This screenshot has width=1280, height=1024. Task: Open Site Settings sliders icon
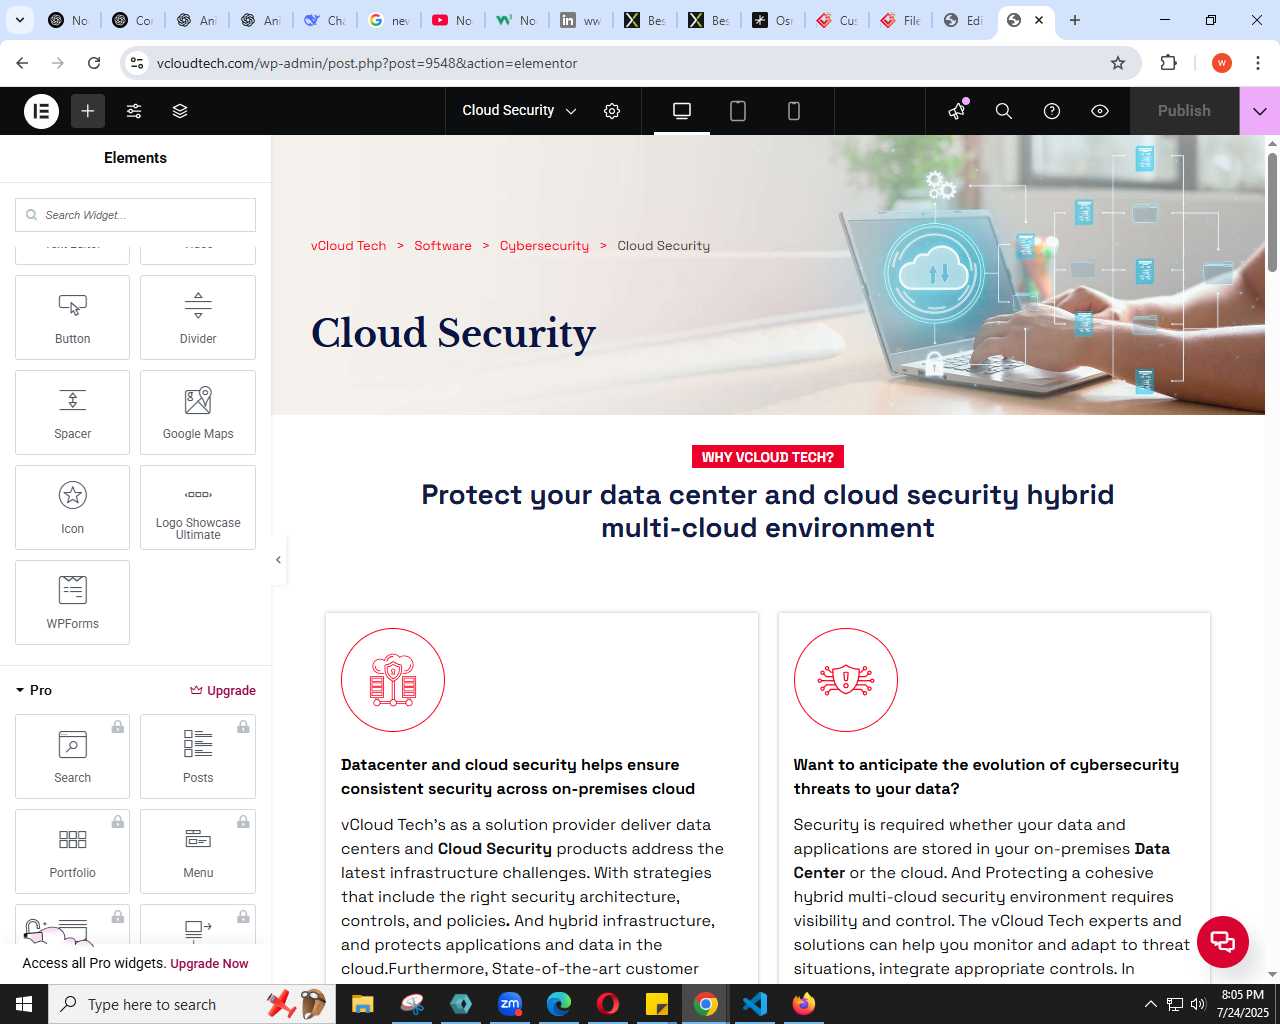(x=134, y=111)
